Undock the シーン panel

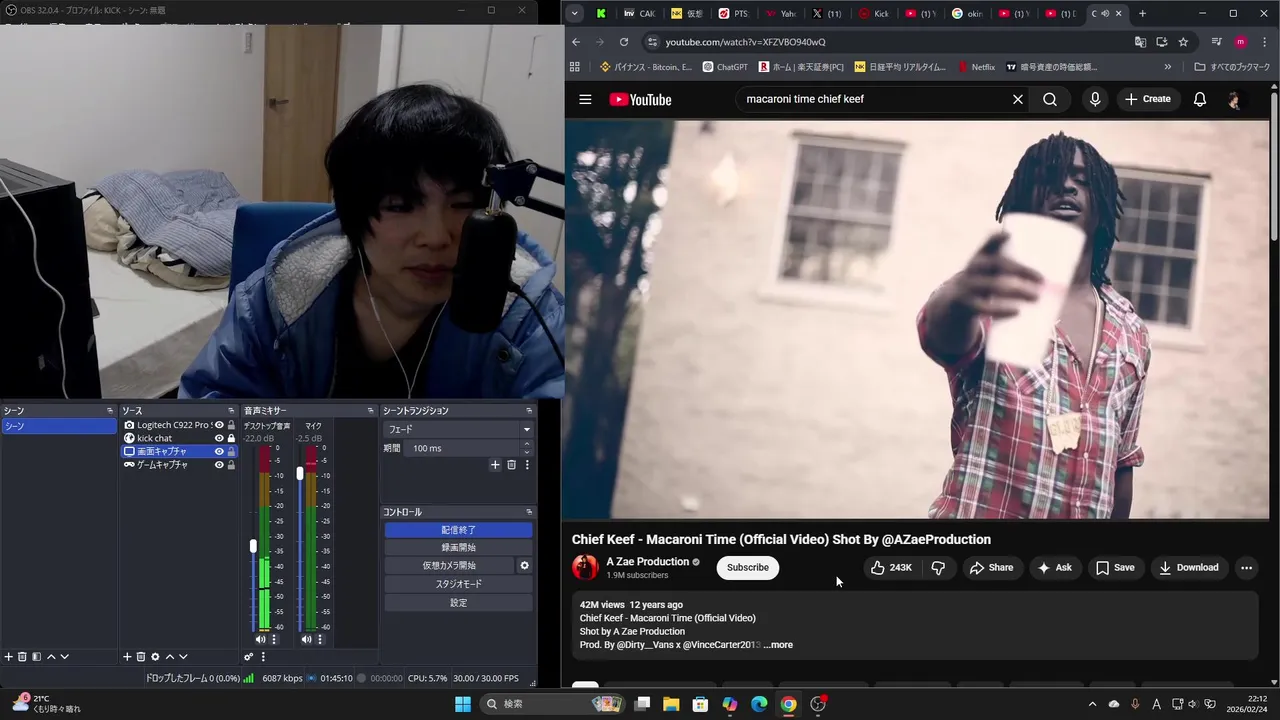110,411
